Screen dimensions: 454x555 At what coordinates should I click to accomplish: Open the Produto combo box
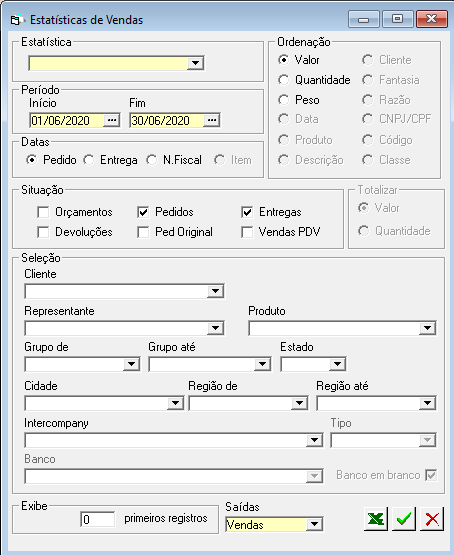(427, 328)
